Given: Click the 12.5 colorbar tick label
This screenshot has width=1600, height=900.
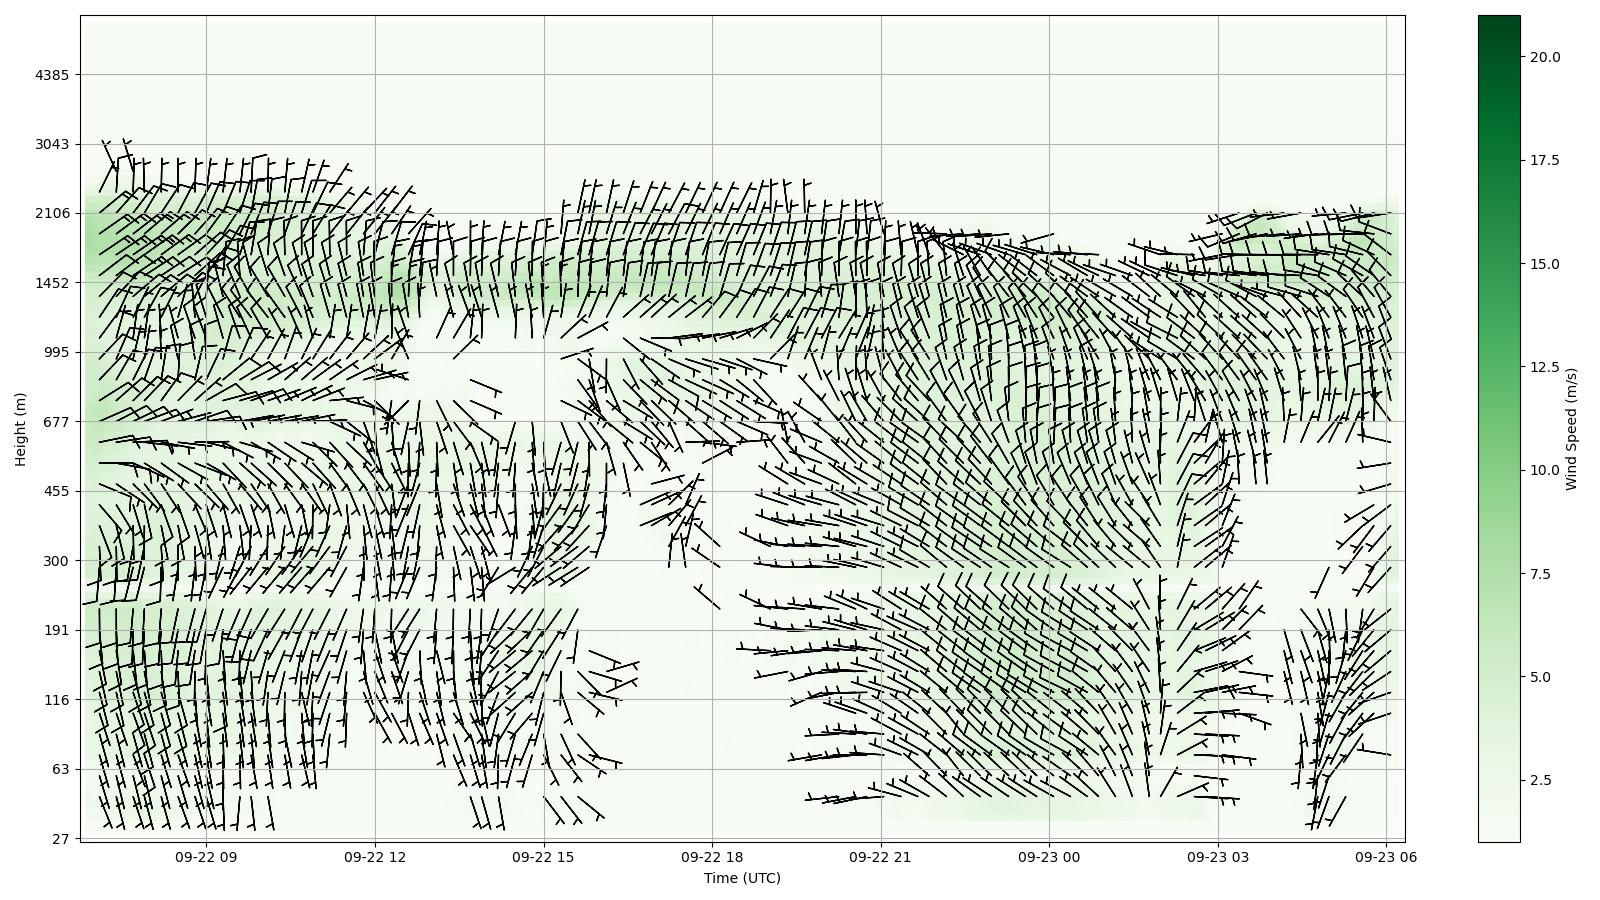Looking at the screenshot, I should (1544, 367).
